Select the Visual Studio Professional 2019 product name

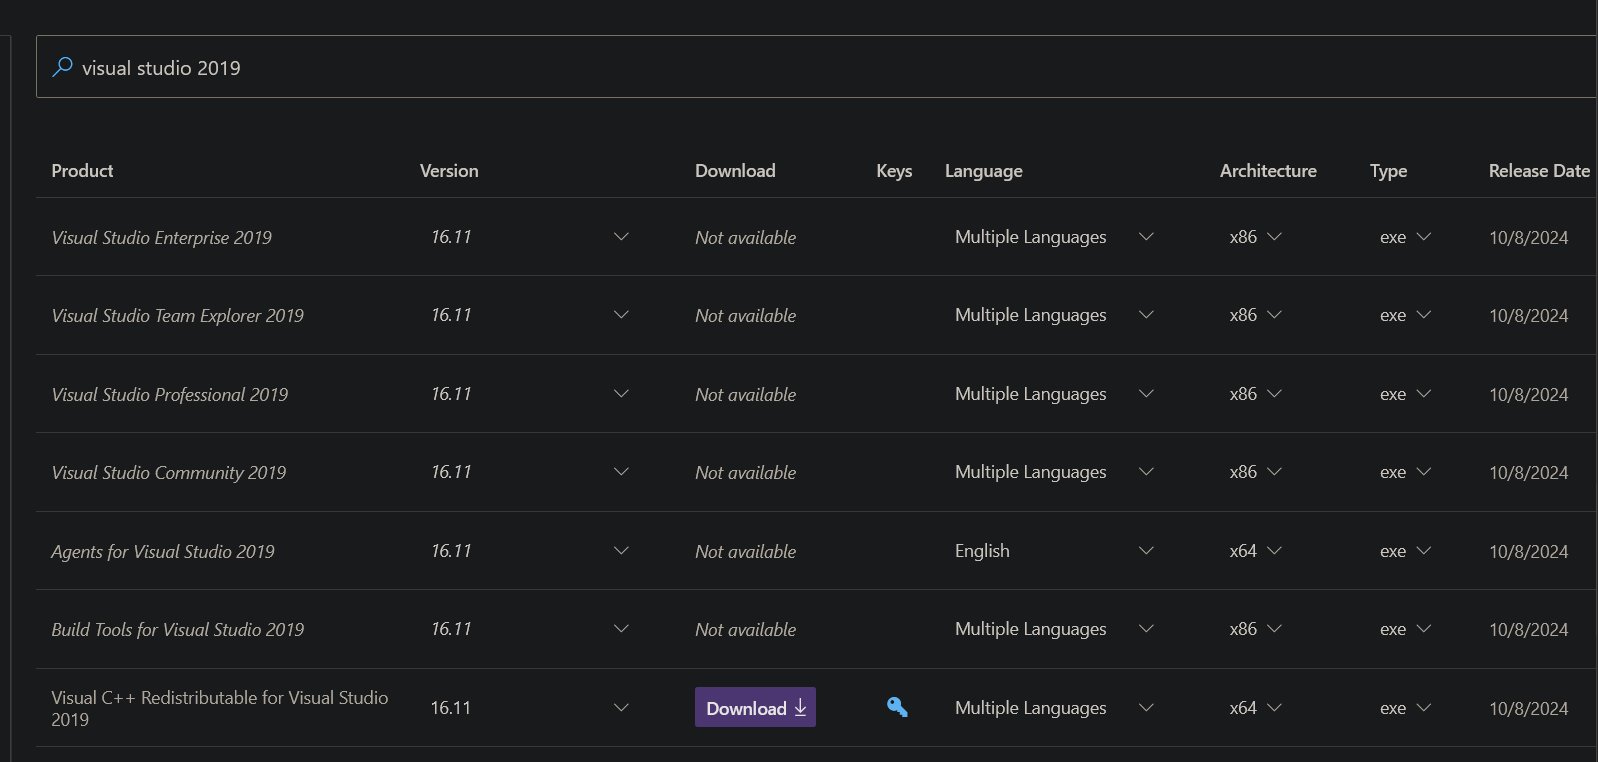[169, 395]
